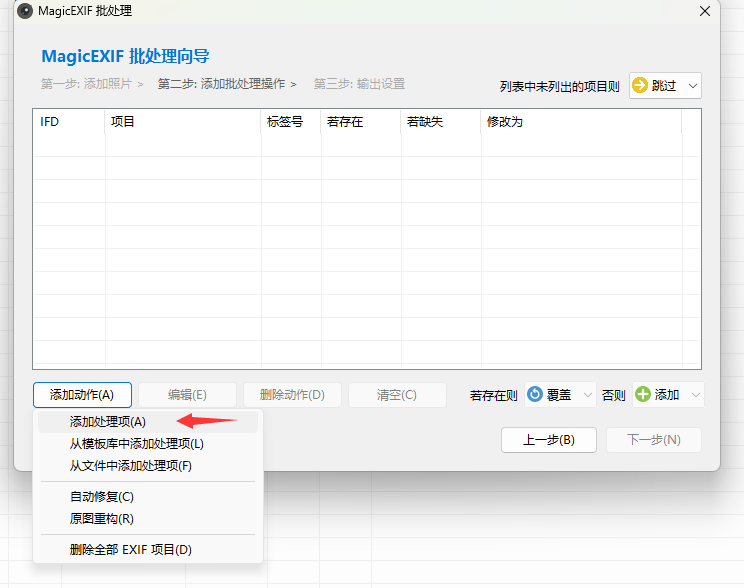Select 从模板库中添加处理项(L)
744x588 pixels.
[x=148, y=444]
